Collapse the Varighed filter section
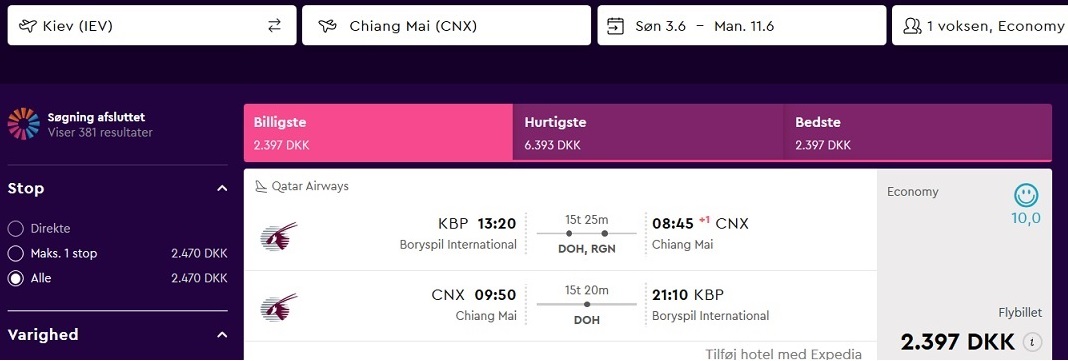The height and width of the screenshot is (361, 1068). [x=221, y=334]
